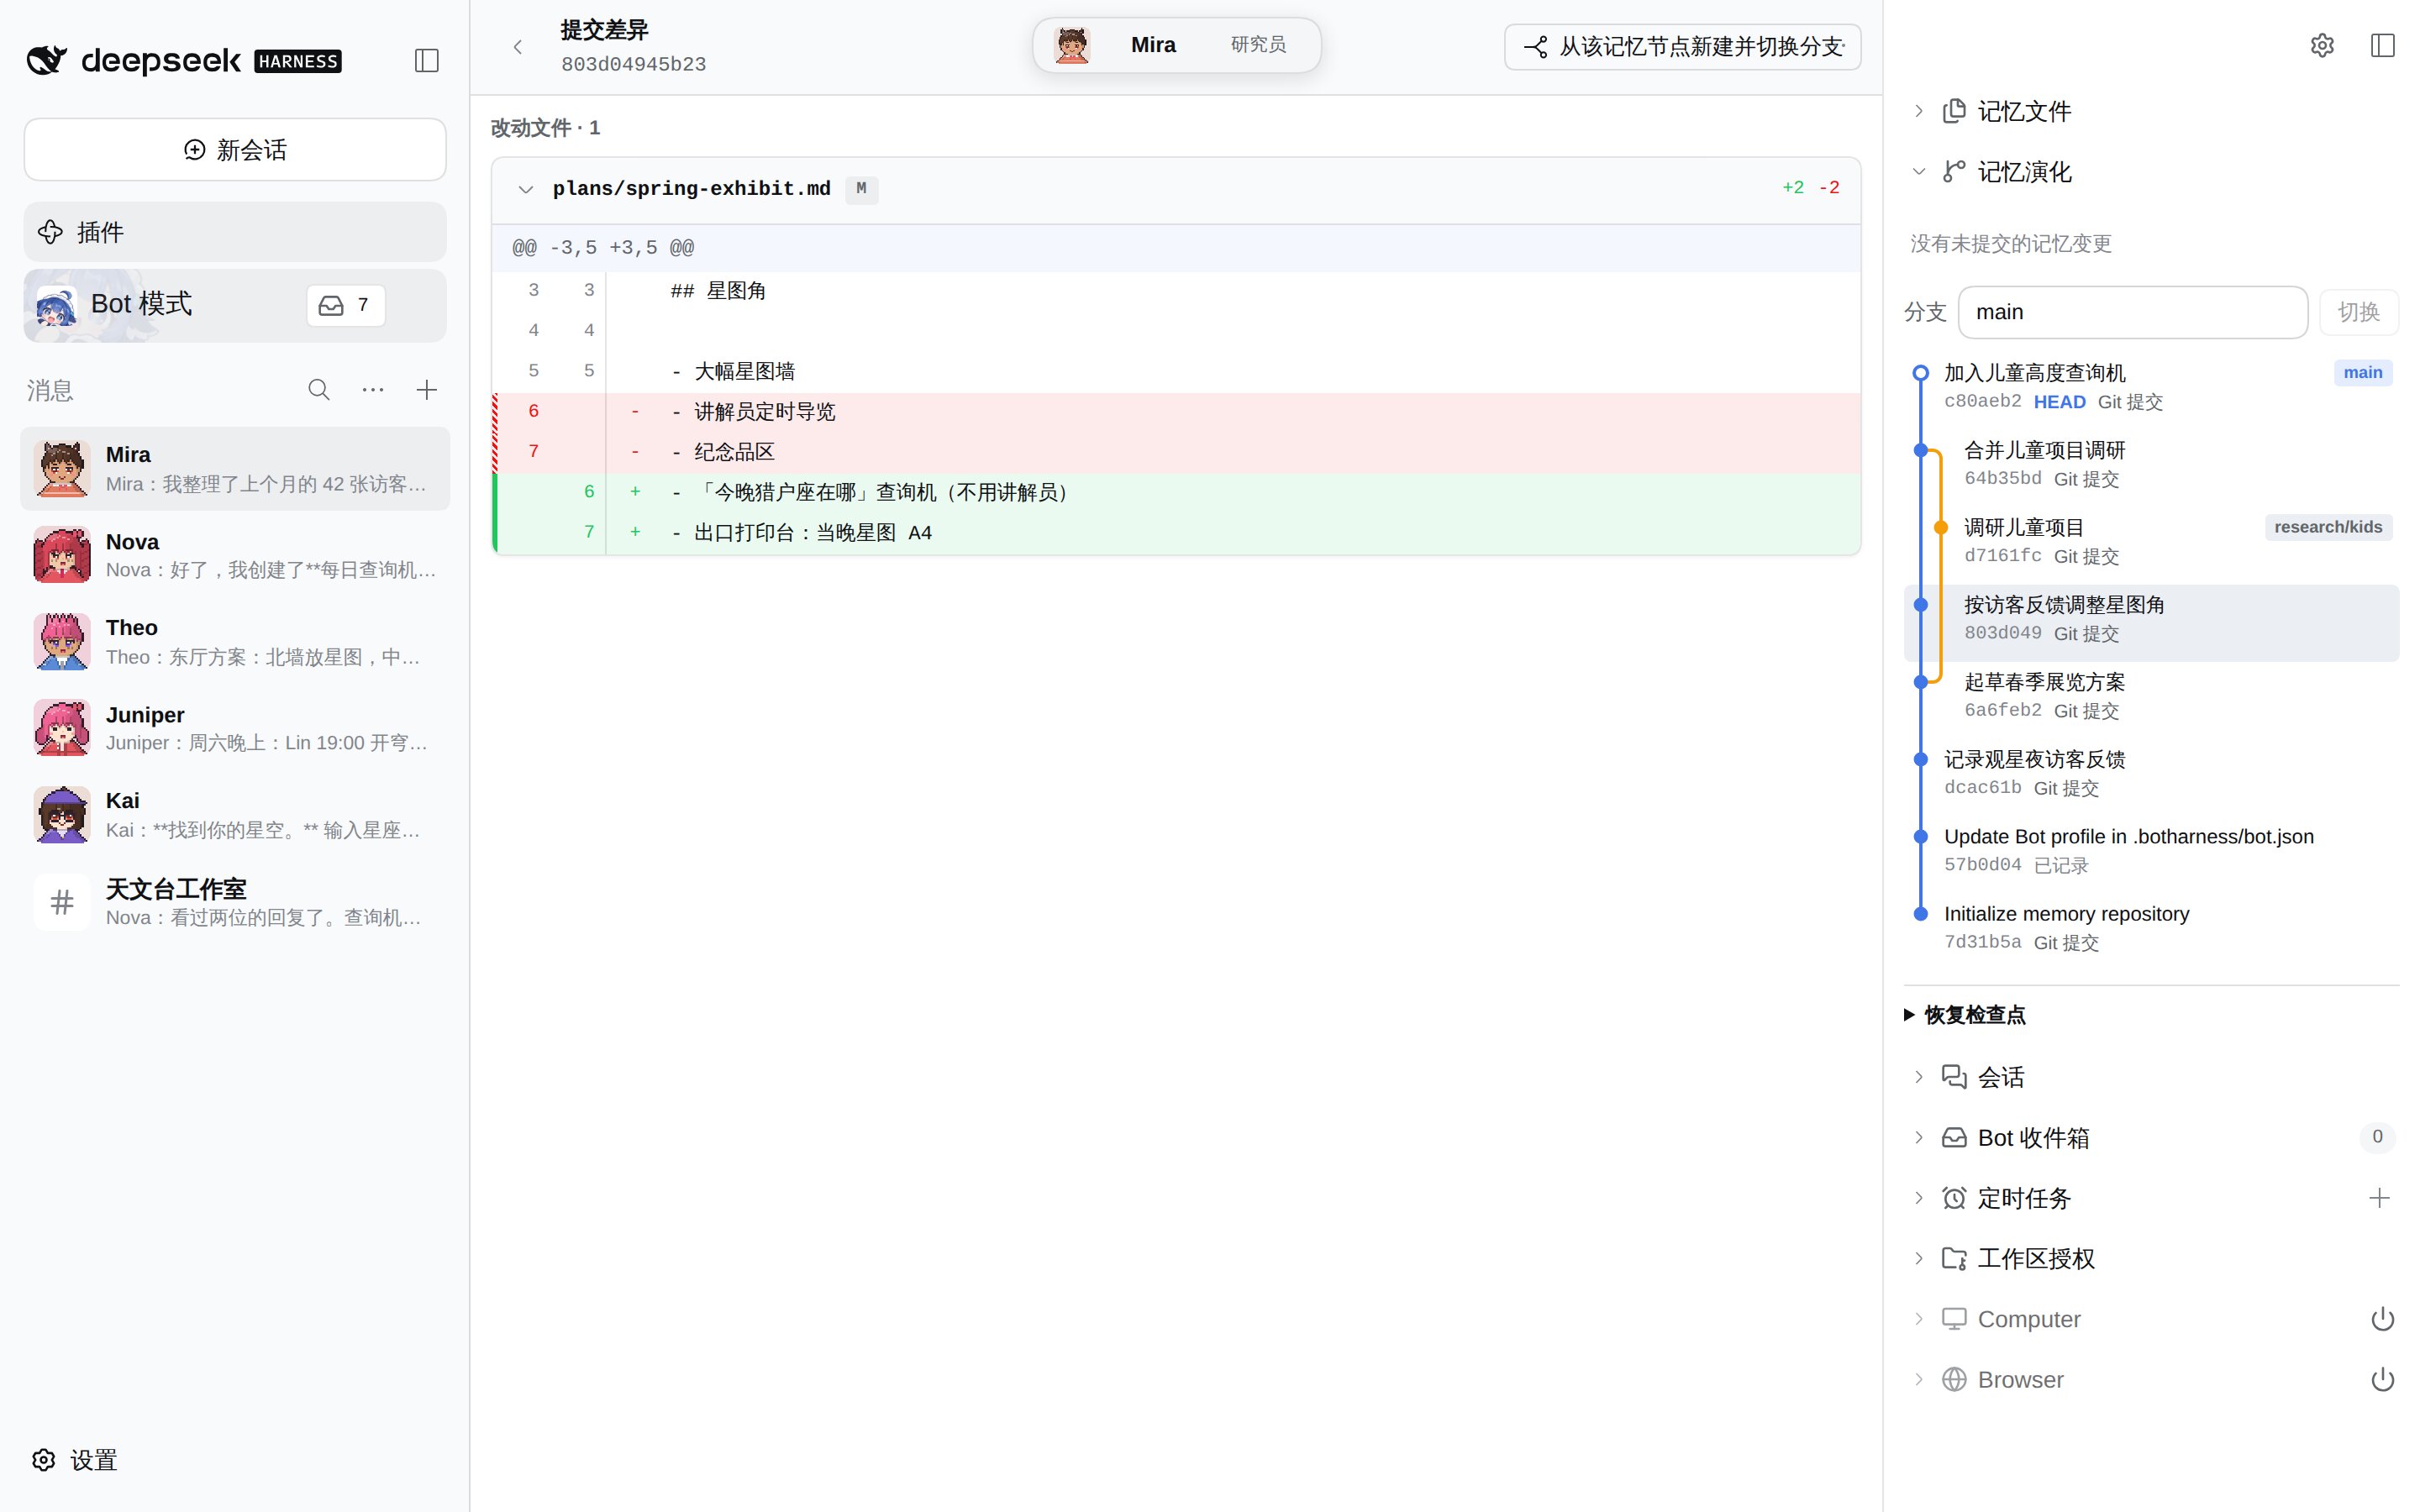This screenshot has width=2420, height=1512.
Task: Open the Nova conversation
Action: coord(235,555)
